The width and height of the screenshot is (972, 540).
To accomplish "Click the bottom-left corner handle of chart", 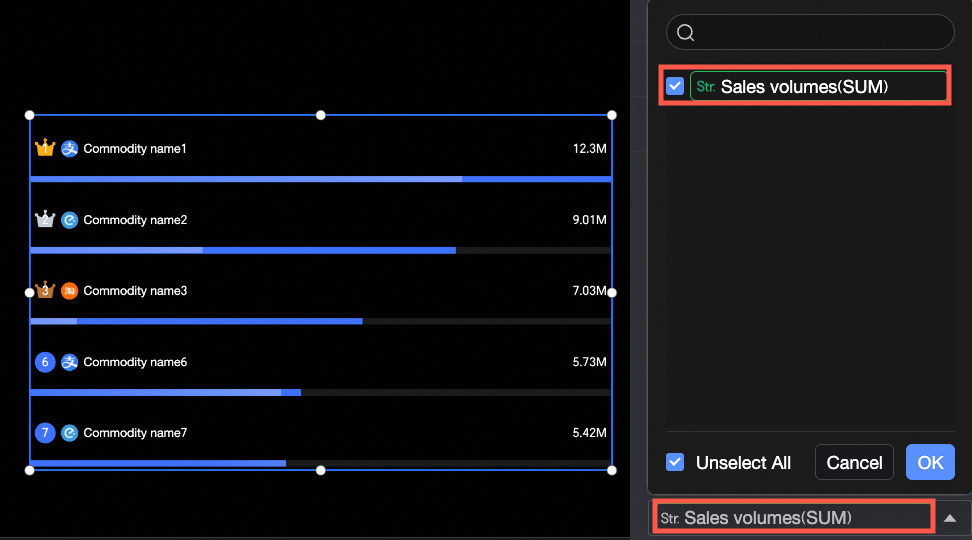I will pos(29,471).
